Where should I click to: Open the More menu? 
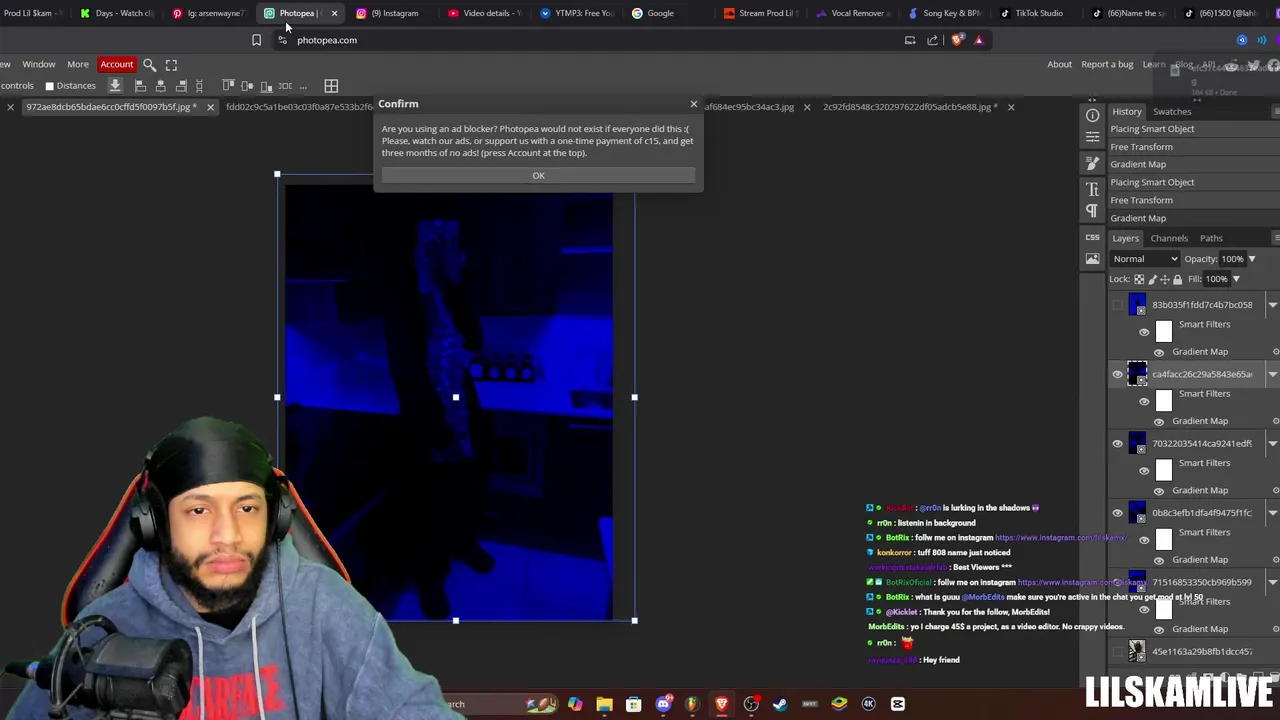click(77, 64)
